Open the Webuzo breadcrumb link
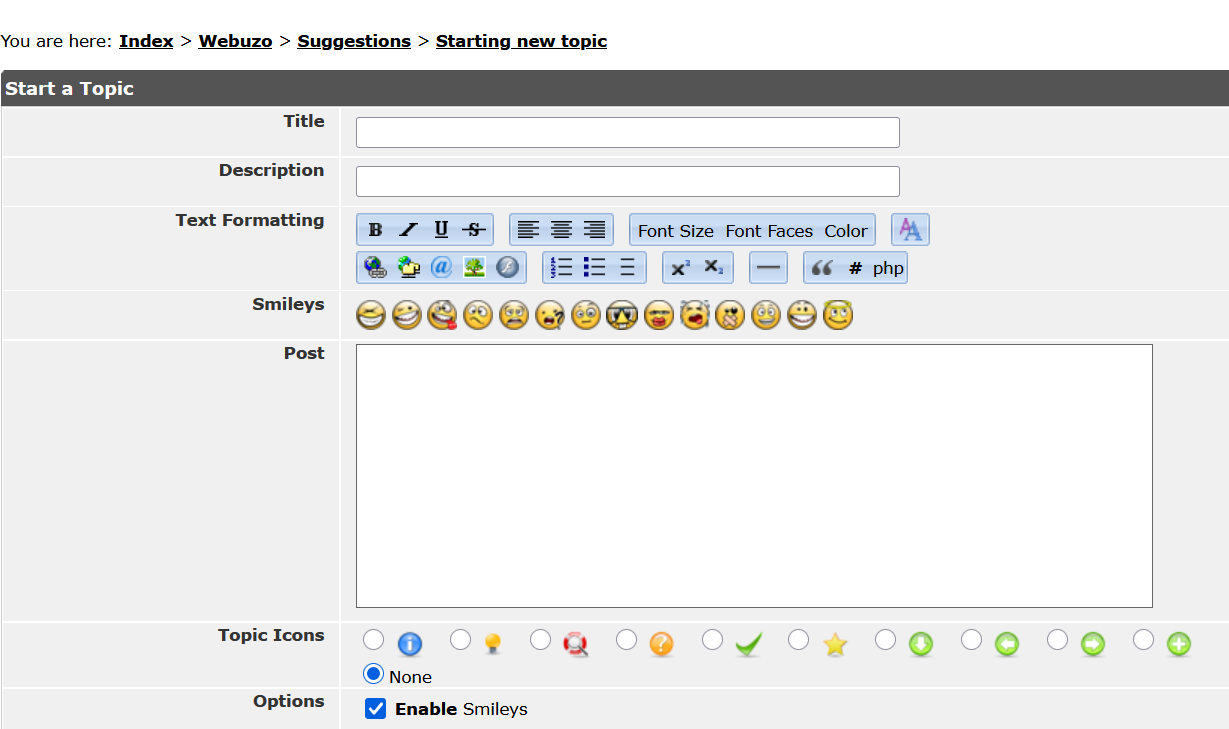Screen dimensions: 1229x729 235,41
